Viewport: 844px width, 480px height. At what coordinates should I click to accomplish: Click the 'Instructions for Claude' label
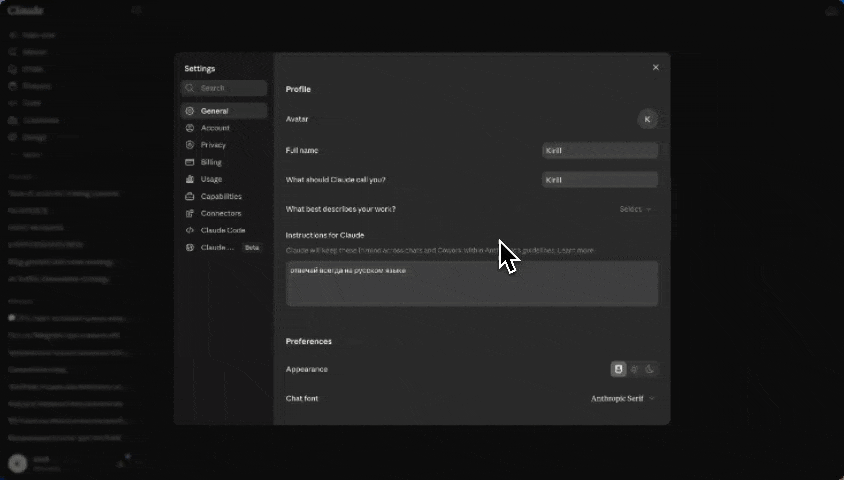[x=325, y=235]
